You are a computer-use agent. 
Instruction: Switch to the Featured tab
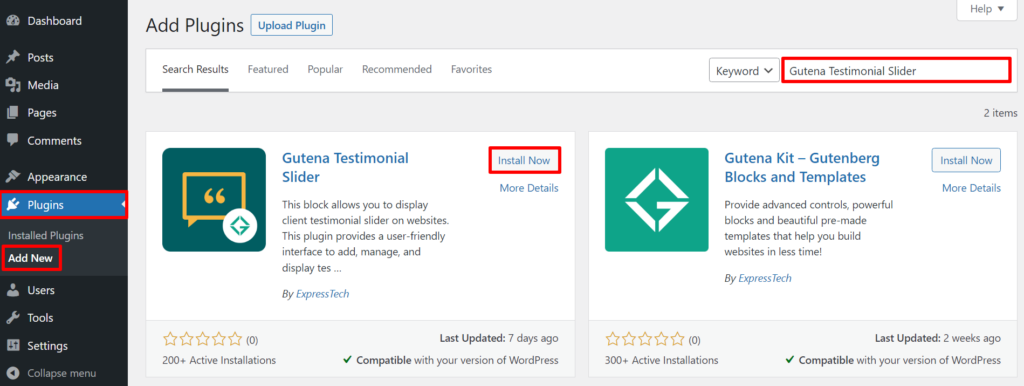point(268,69)
